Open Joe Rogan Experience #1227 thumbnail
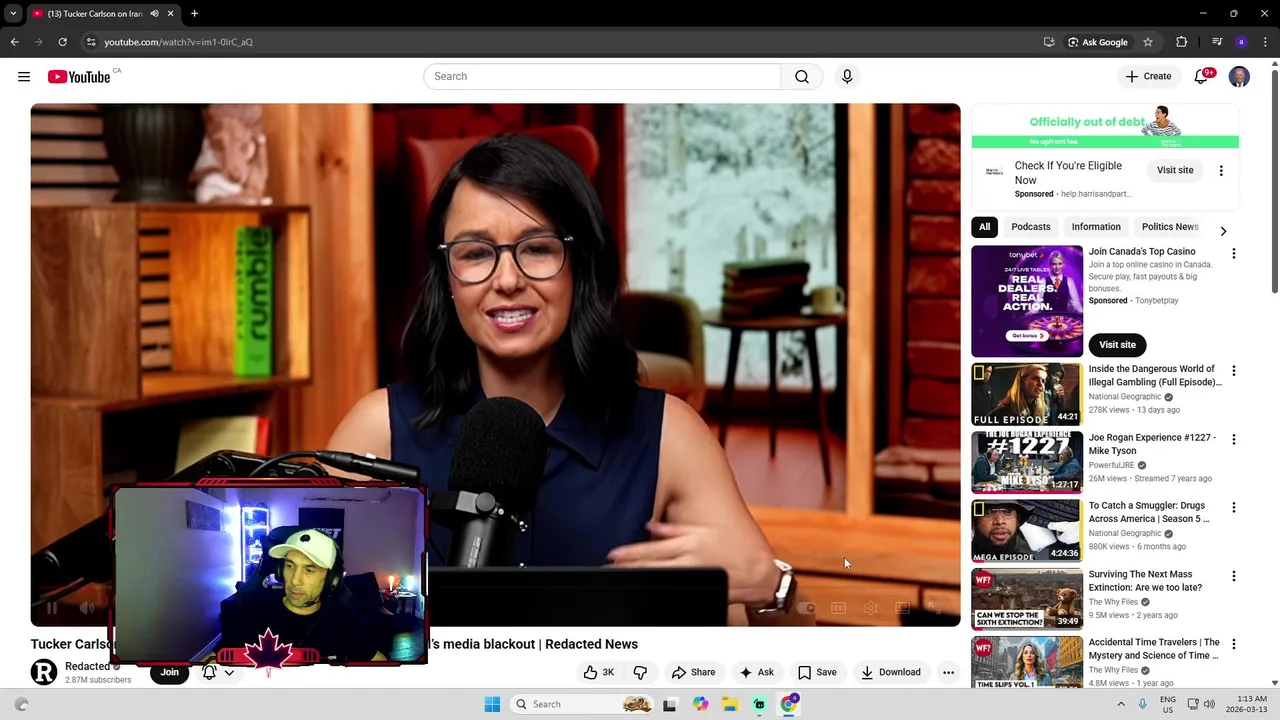Screen dimensions: 1280x720 pos(1027,462)
